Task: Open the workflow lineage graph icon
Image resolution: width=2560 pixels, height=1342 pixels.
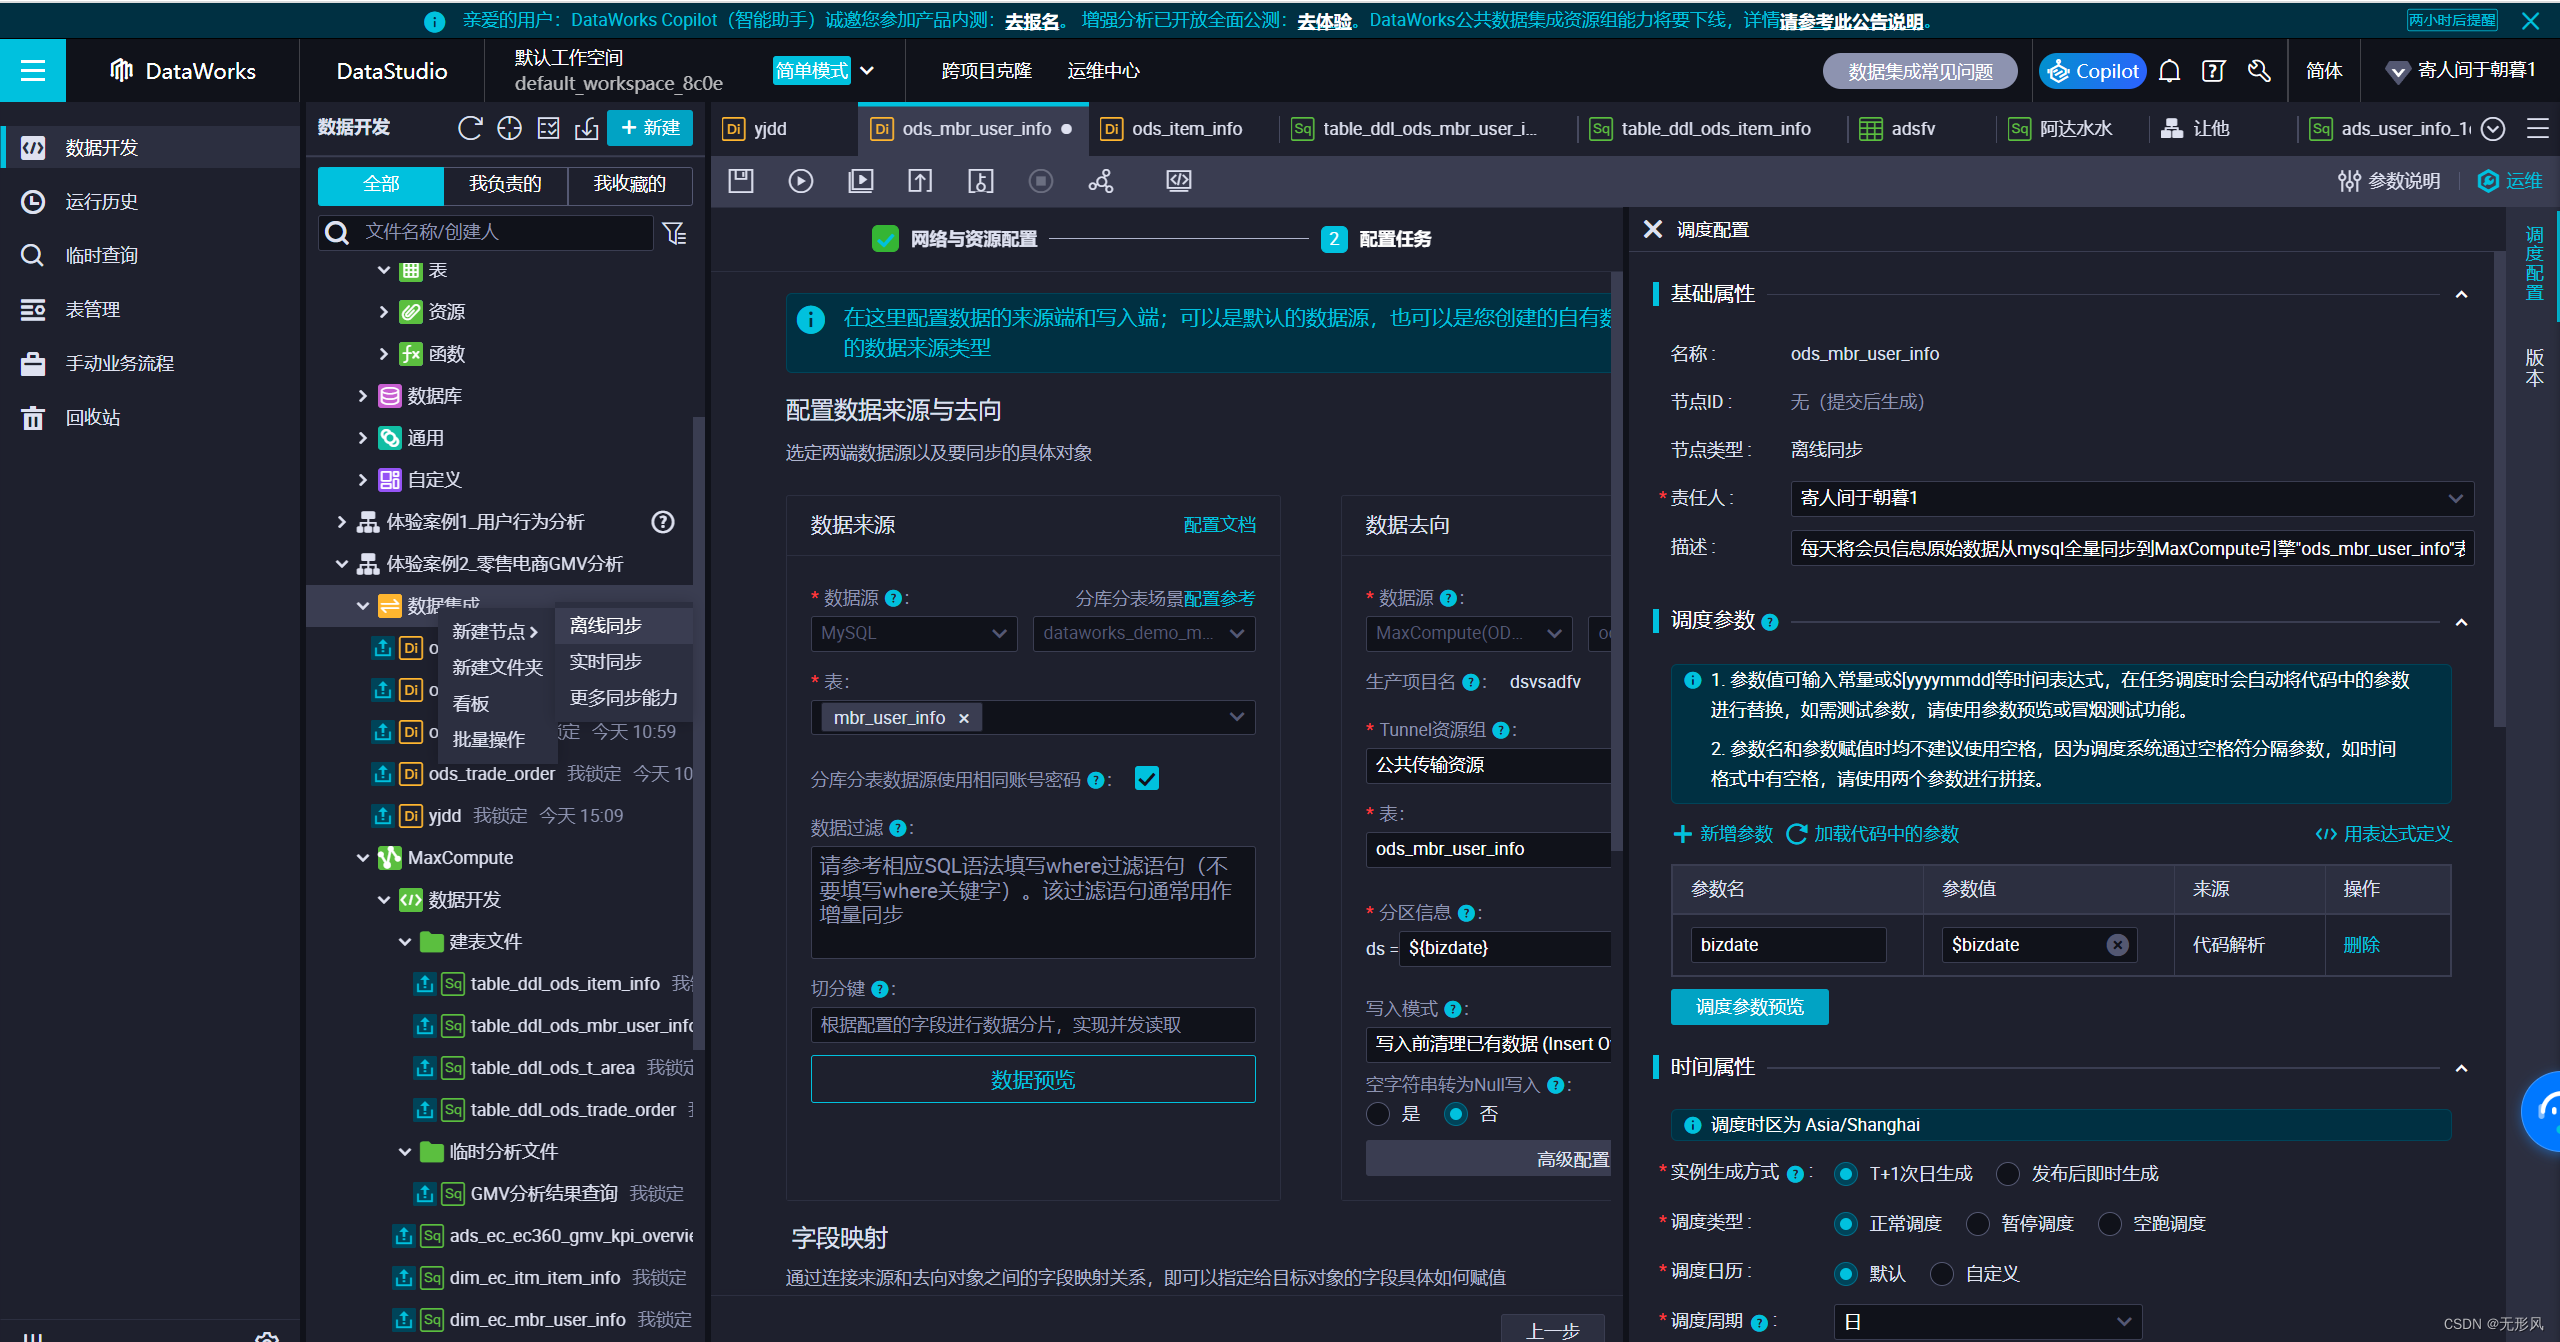Action: (1101, 181)
